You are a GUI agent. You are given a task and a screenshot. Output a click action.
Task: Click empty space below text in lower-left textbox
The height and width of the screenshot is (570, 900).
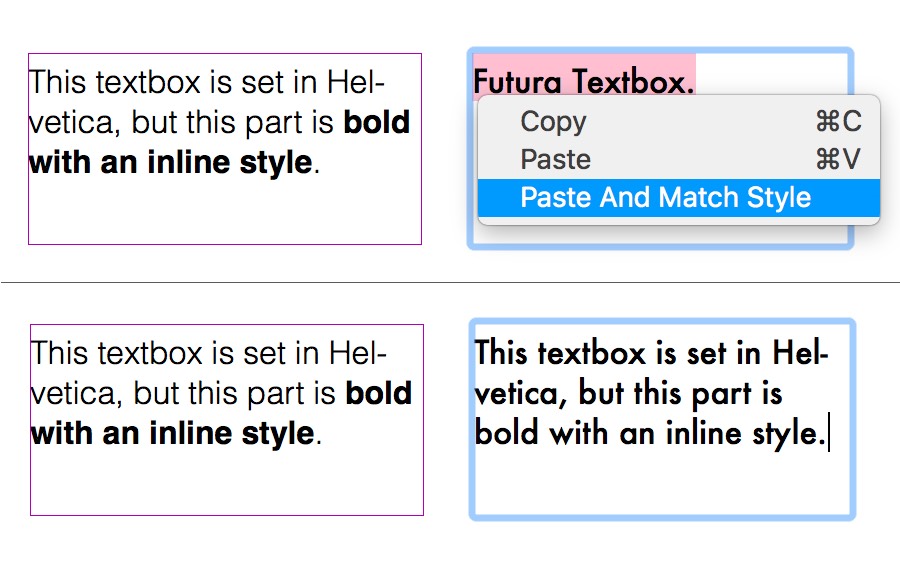(x=226, y=480)
